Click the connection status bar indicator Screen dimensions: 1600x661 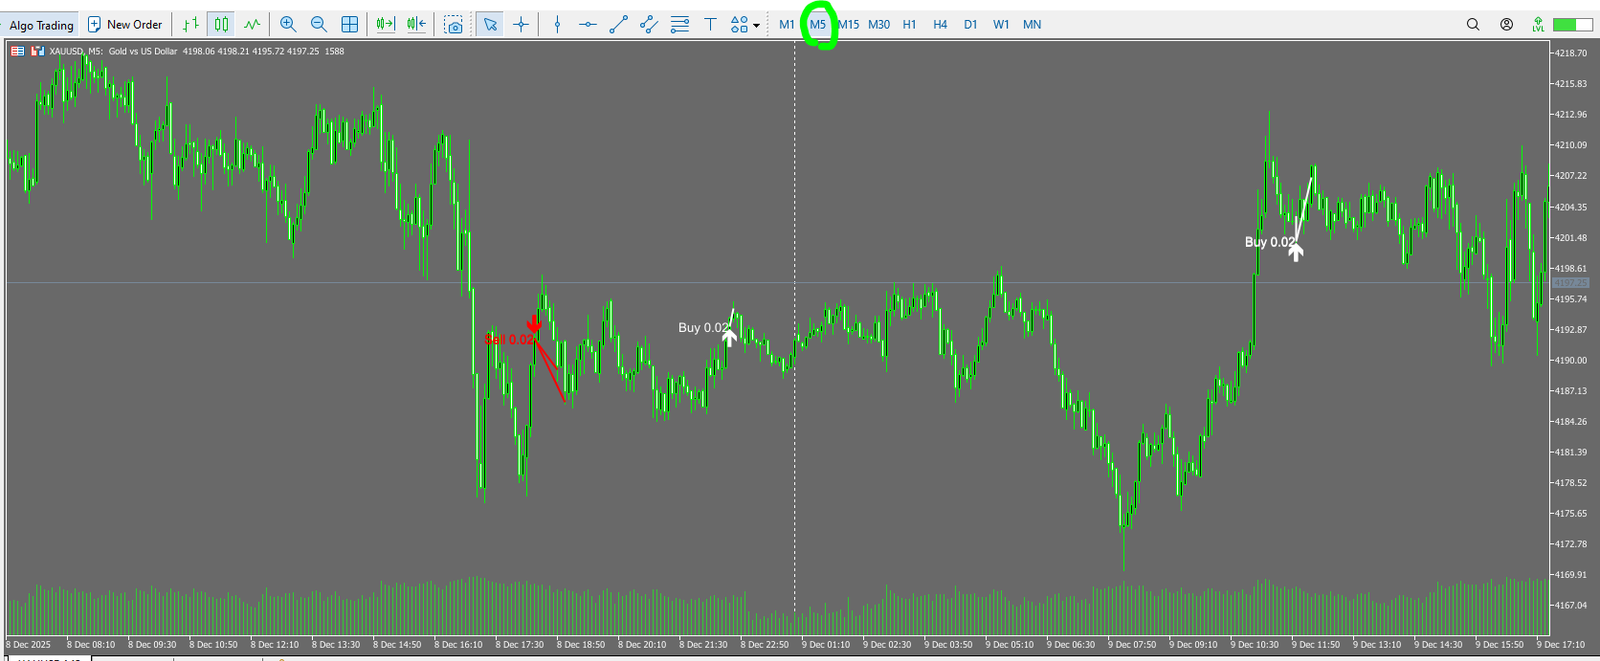(1572, 24)
